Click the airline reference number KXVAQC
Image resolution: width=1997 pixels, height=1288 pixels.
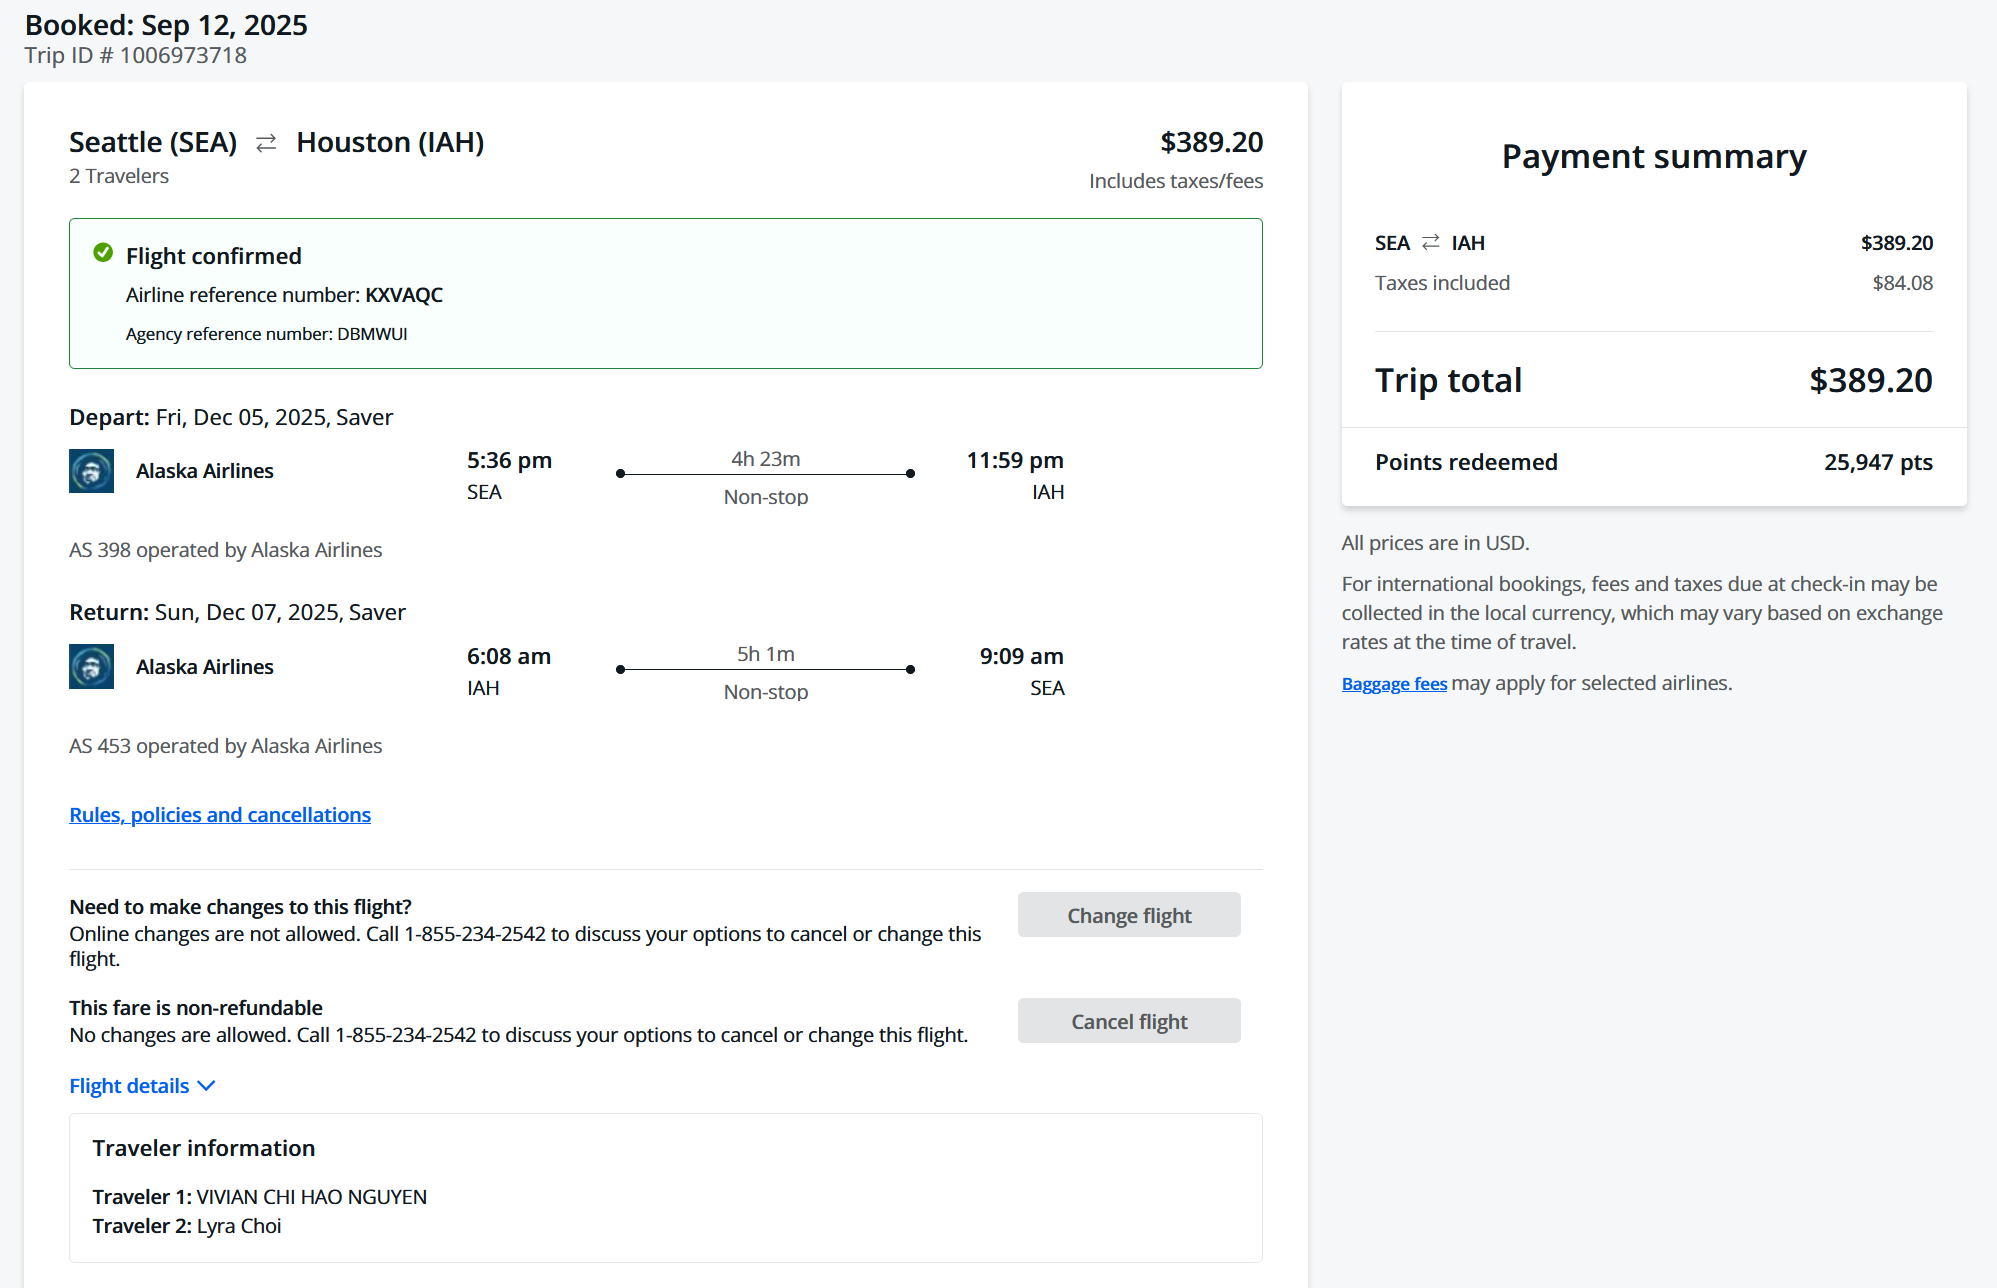tap(404, 295)
